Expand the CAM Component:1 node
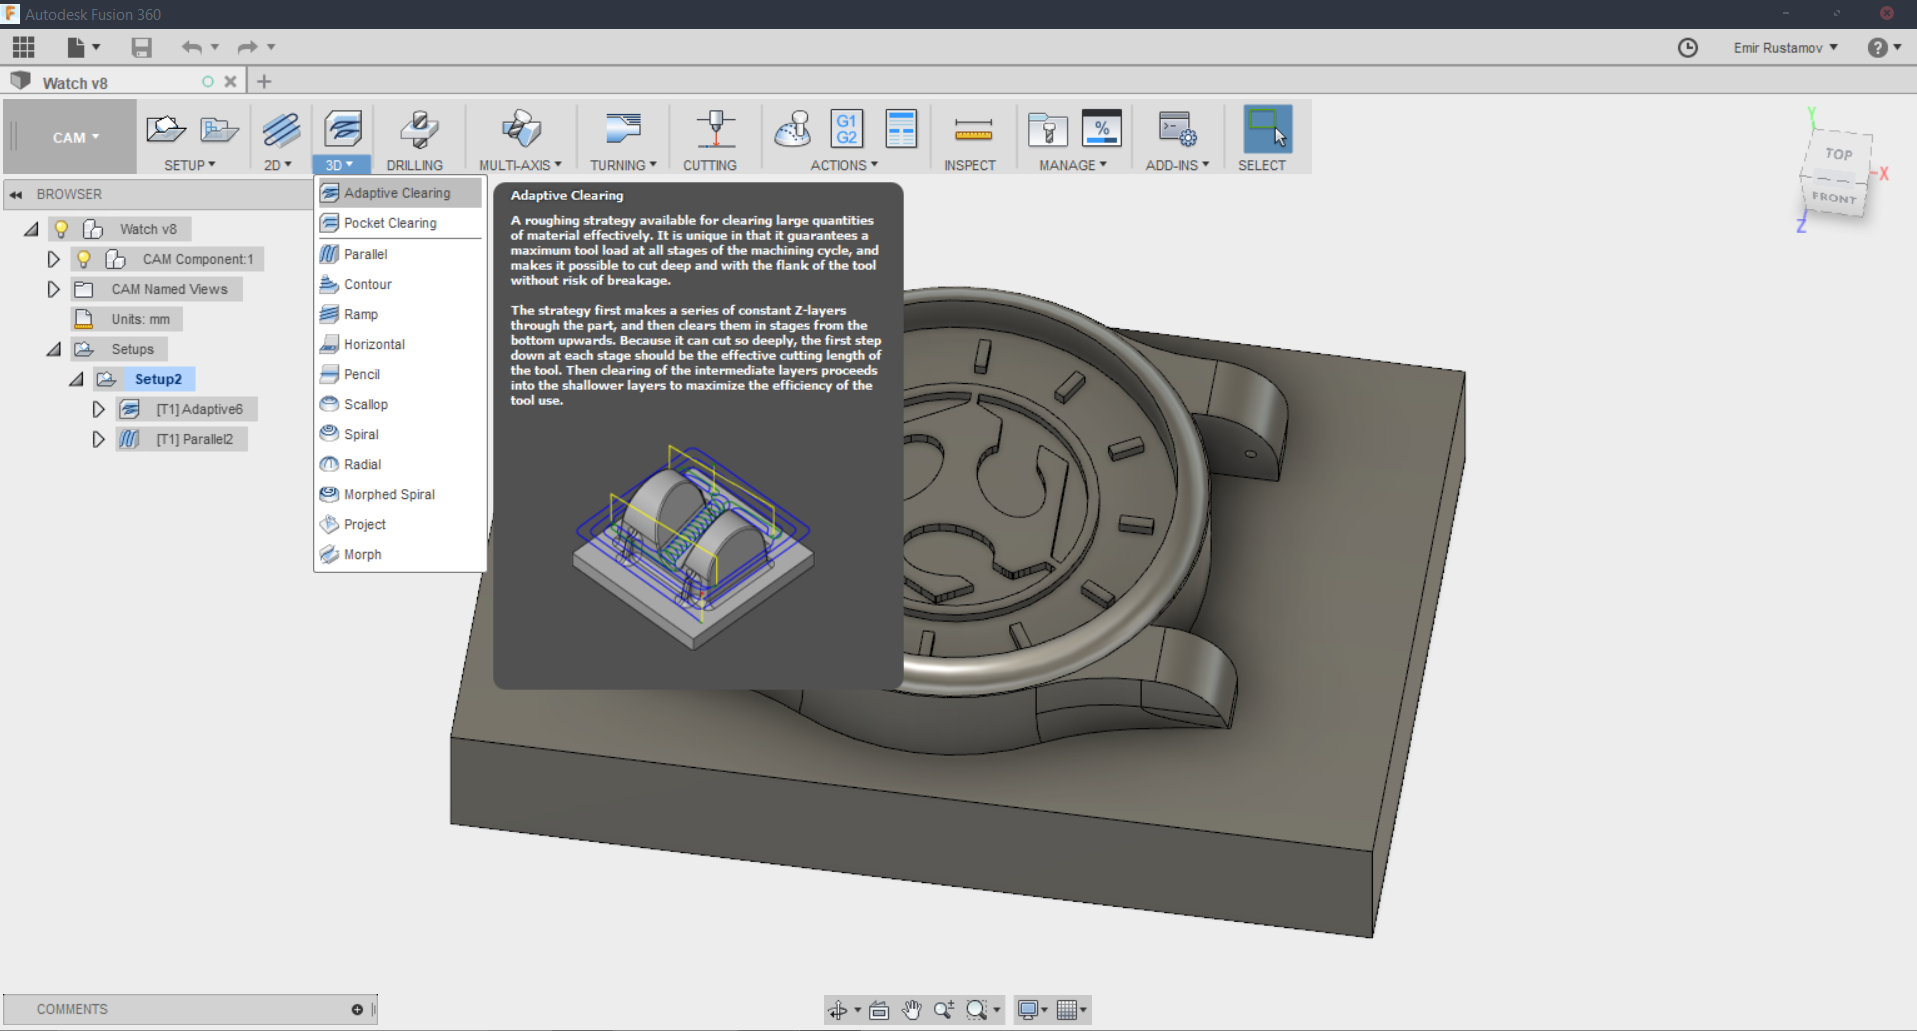 click(x=54, y=259)
